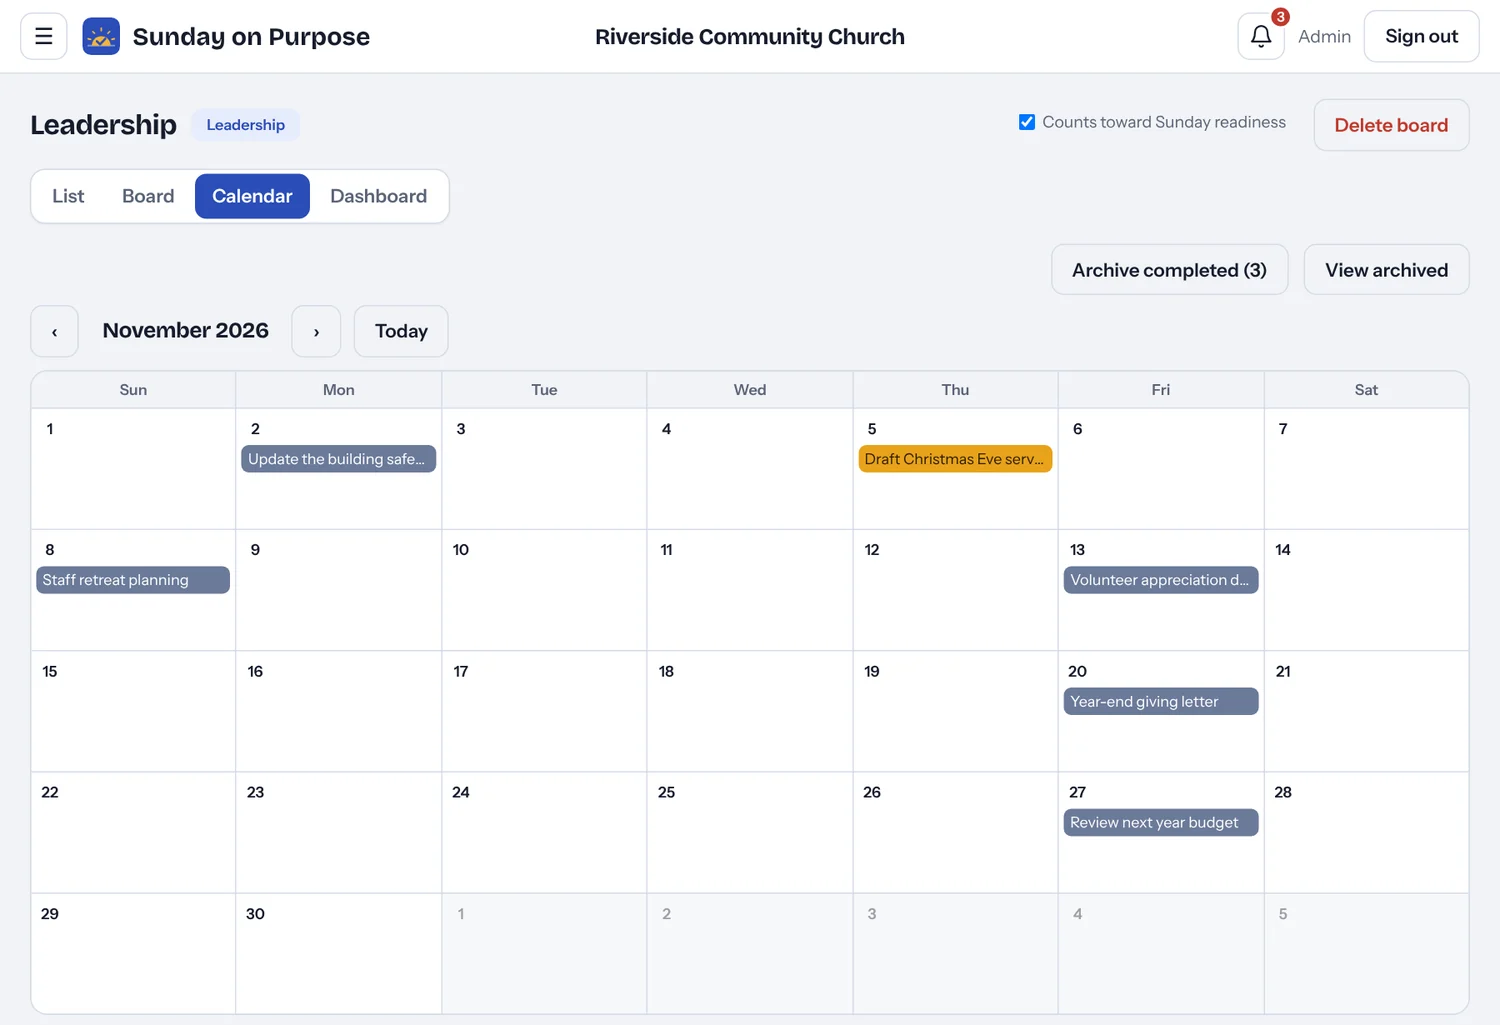Screen dimensions: 1500x1025
Task: Click the Sign out button
Action: click(x=1421, y=36)
